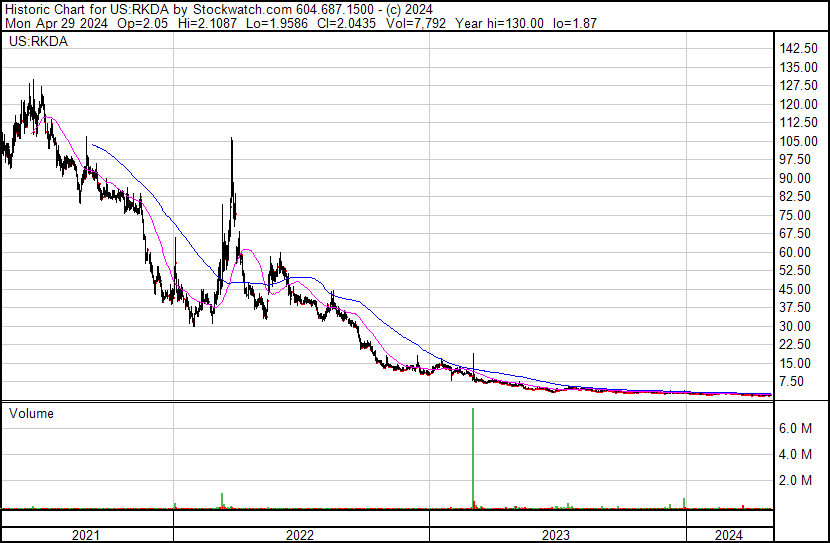This screenshot has width=830, height=543.
Task: Click the 7.50 price axis label
Action: tap(795, 381)
